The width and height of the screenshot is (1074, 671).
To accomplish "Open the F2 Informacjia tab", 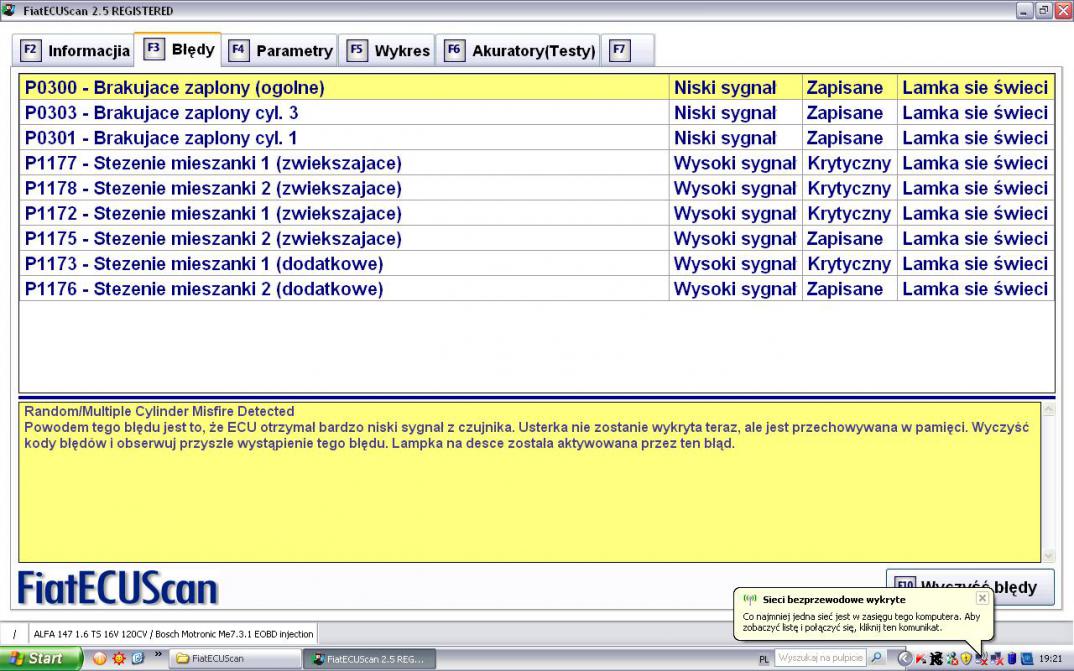I will click(73, 51).
